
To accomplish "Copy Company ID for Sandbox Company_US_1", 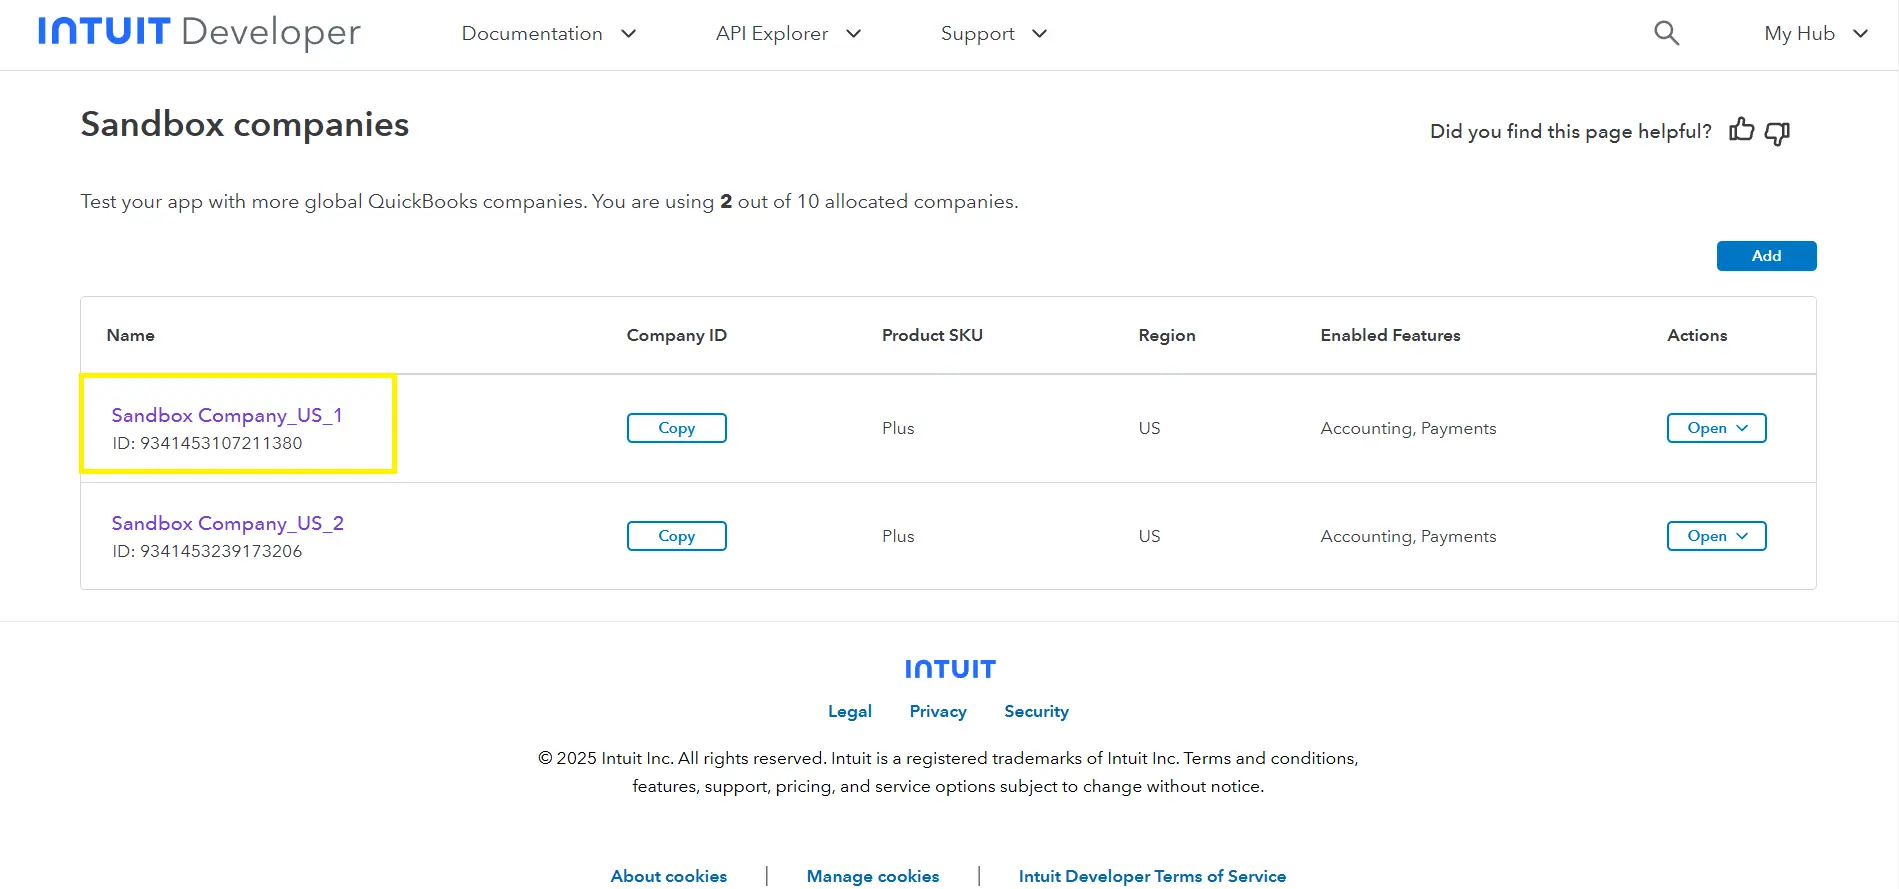I will tap(676, 428).
